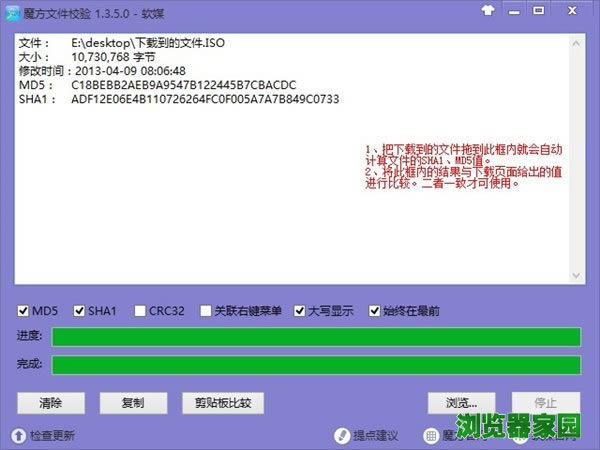This screenshot has height=450, width=600.
Task: Click the scrollbar up arrow in results box
Action: 576,44
